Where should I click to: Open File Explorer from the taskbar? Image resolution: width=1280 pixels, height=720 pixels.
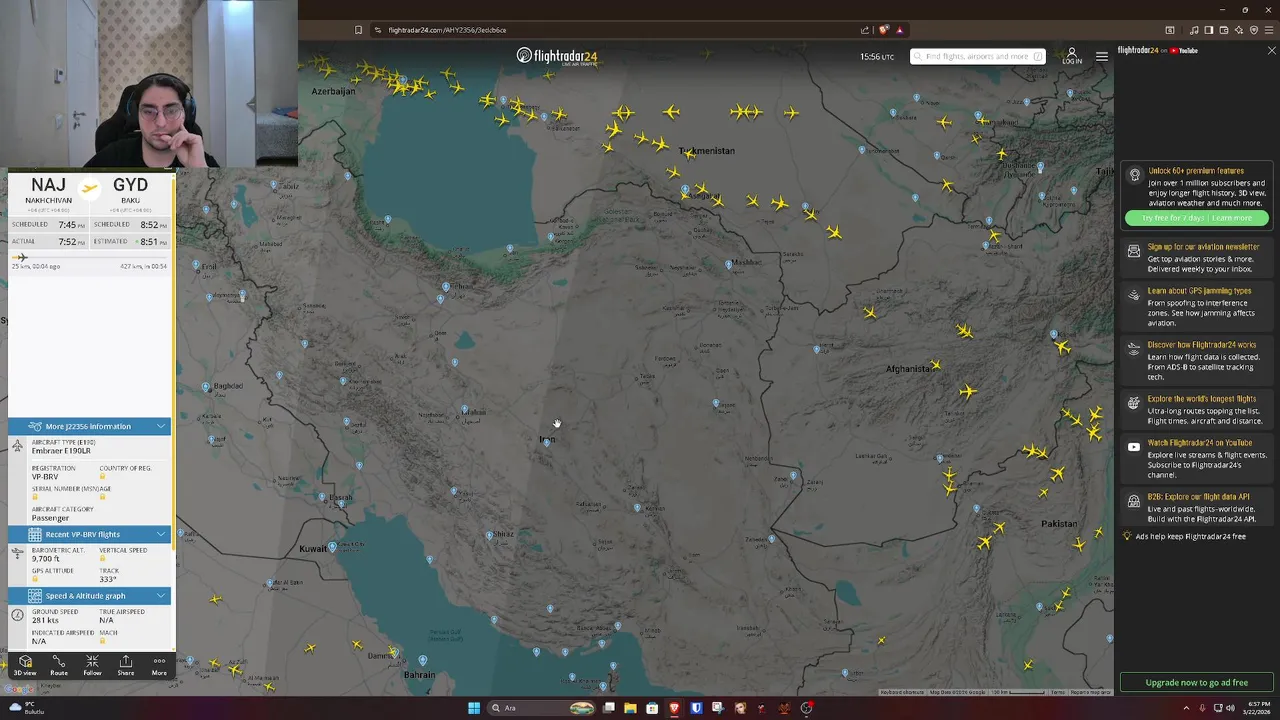630,708
